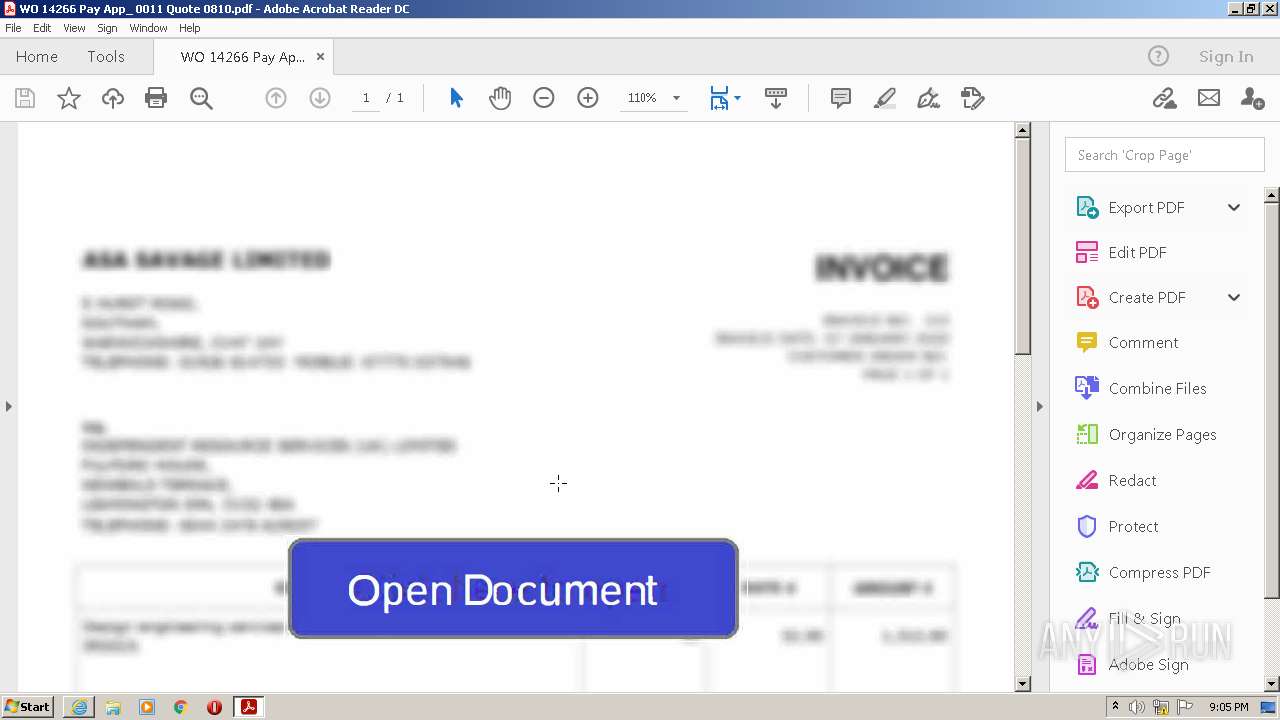Expand the left navigation pane arrow
The width and height of the screenshot is (1280, 720).
pyautogui.click(x=9, y=406)
